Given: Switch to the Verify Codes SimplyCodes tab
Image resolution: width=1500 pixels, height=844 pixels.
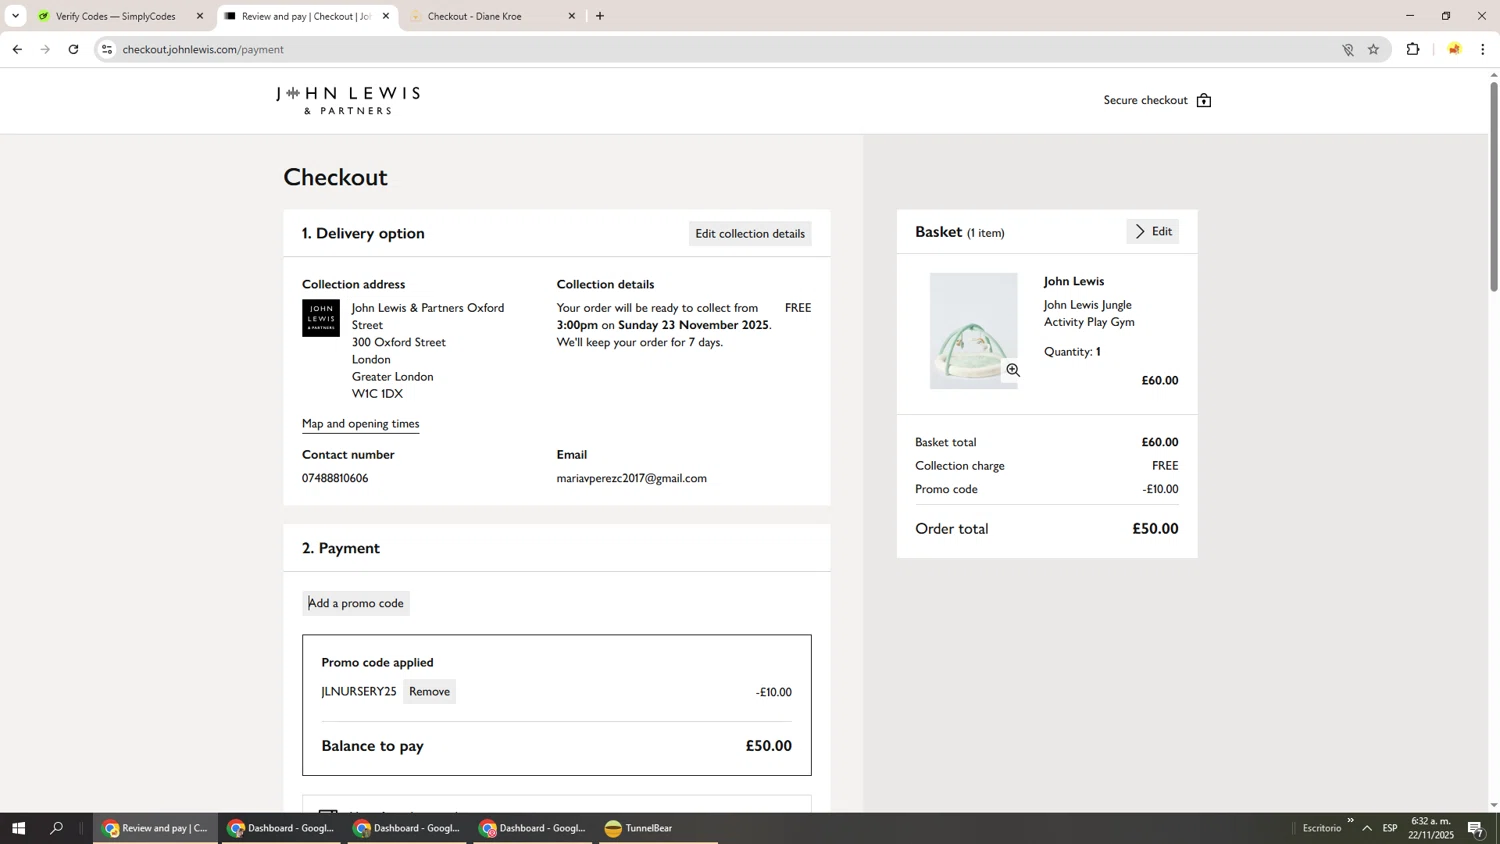Looking at the screenshot, I should [115, 16].
